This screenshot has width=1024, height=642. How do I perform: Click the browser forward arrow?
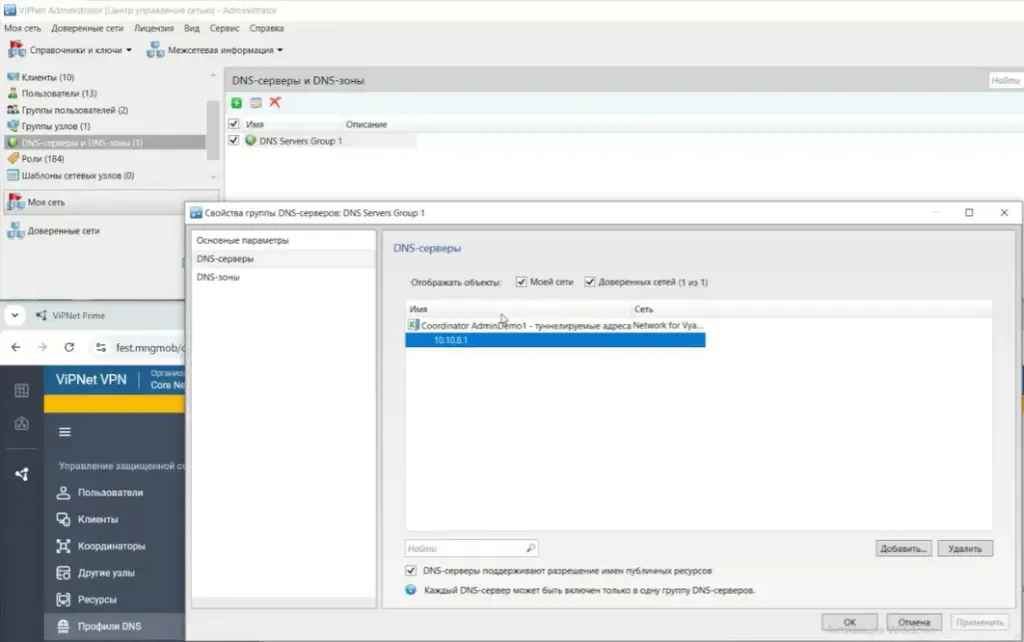click(x=42, y=347)
